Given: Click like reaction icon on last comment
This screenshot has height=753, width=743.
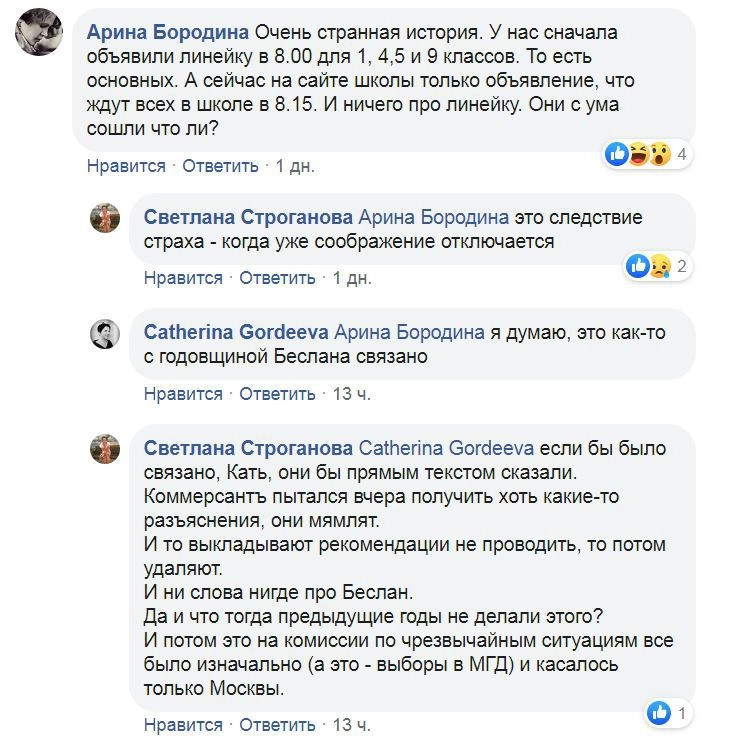Looking at the screenshot, I should [659, 713].
